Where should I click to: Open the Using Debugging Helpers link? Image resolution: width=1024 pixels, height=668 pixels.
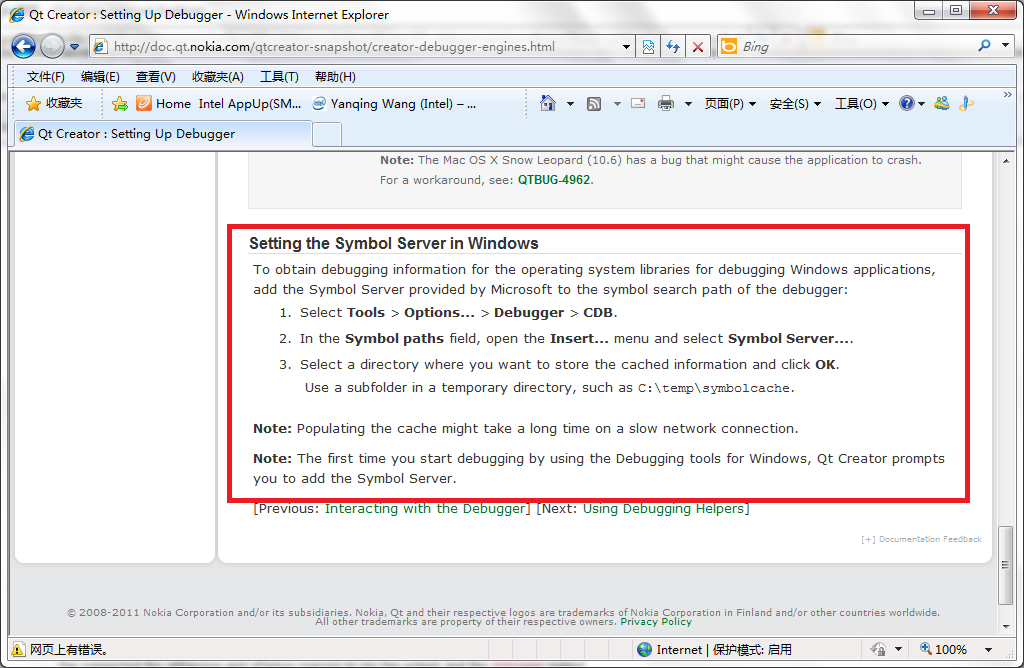pos(663,509)
